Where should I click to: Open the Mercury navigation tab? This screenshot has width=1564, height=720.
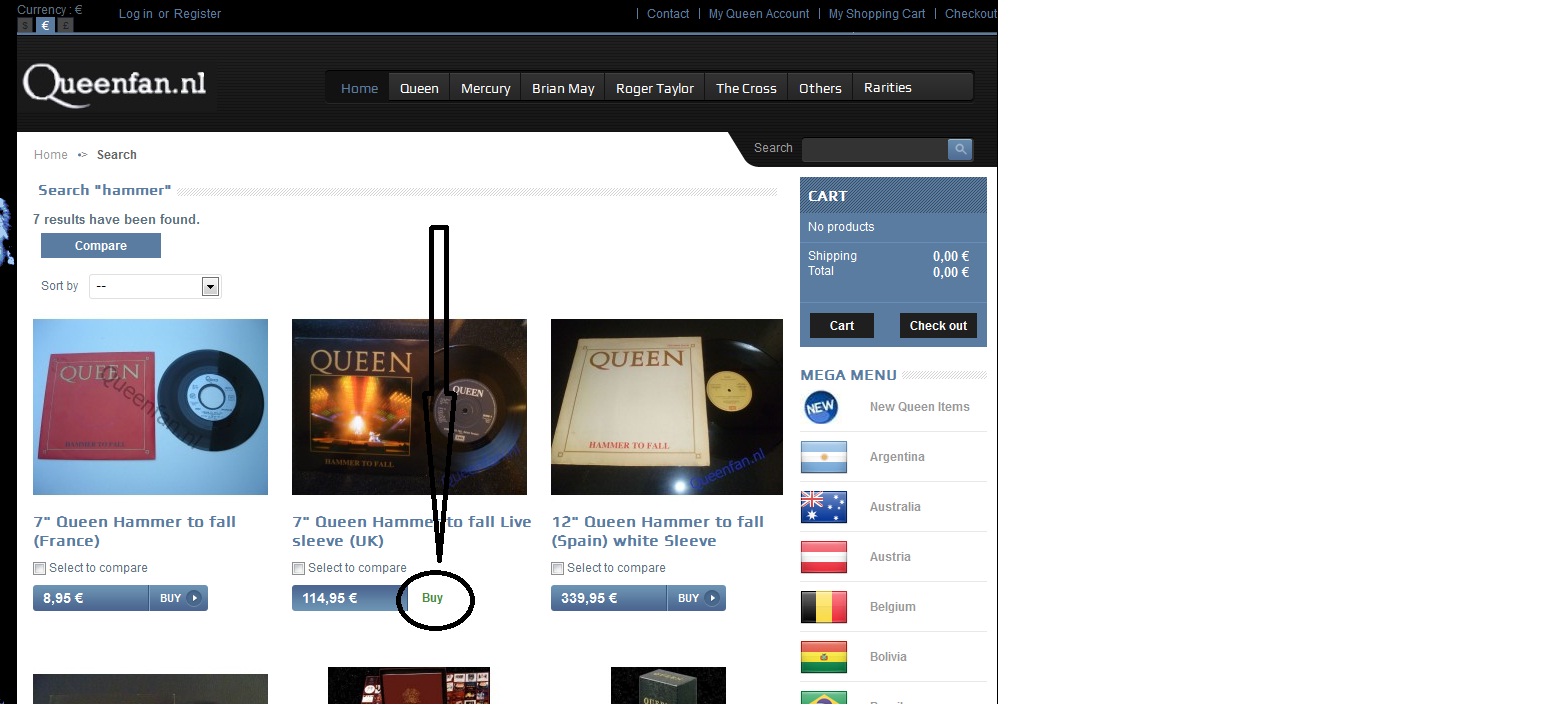pos(486,88)
